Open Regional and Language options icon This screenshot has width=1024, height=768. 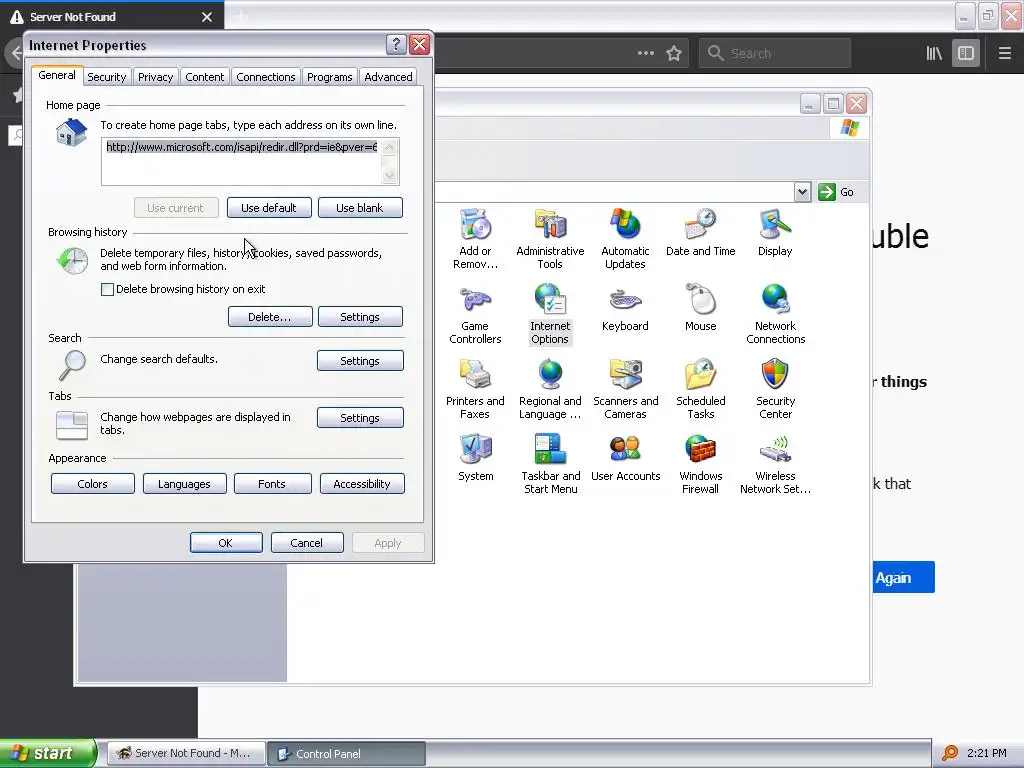(x=550, y=389)
